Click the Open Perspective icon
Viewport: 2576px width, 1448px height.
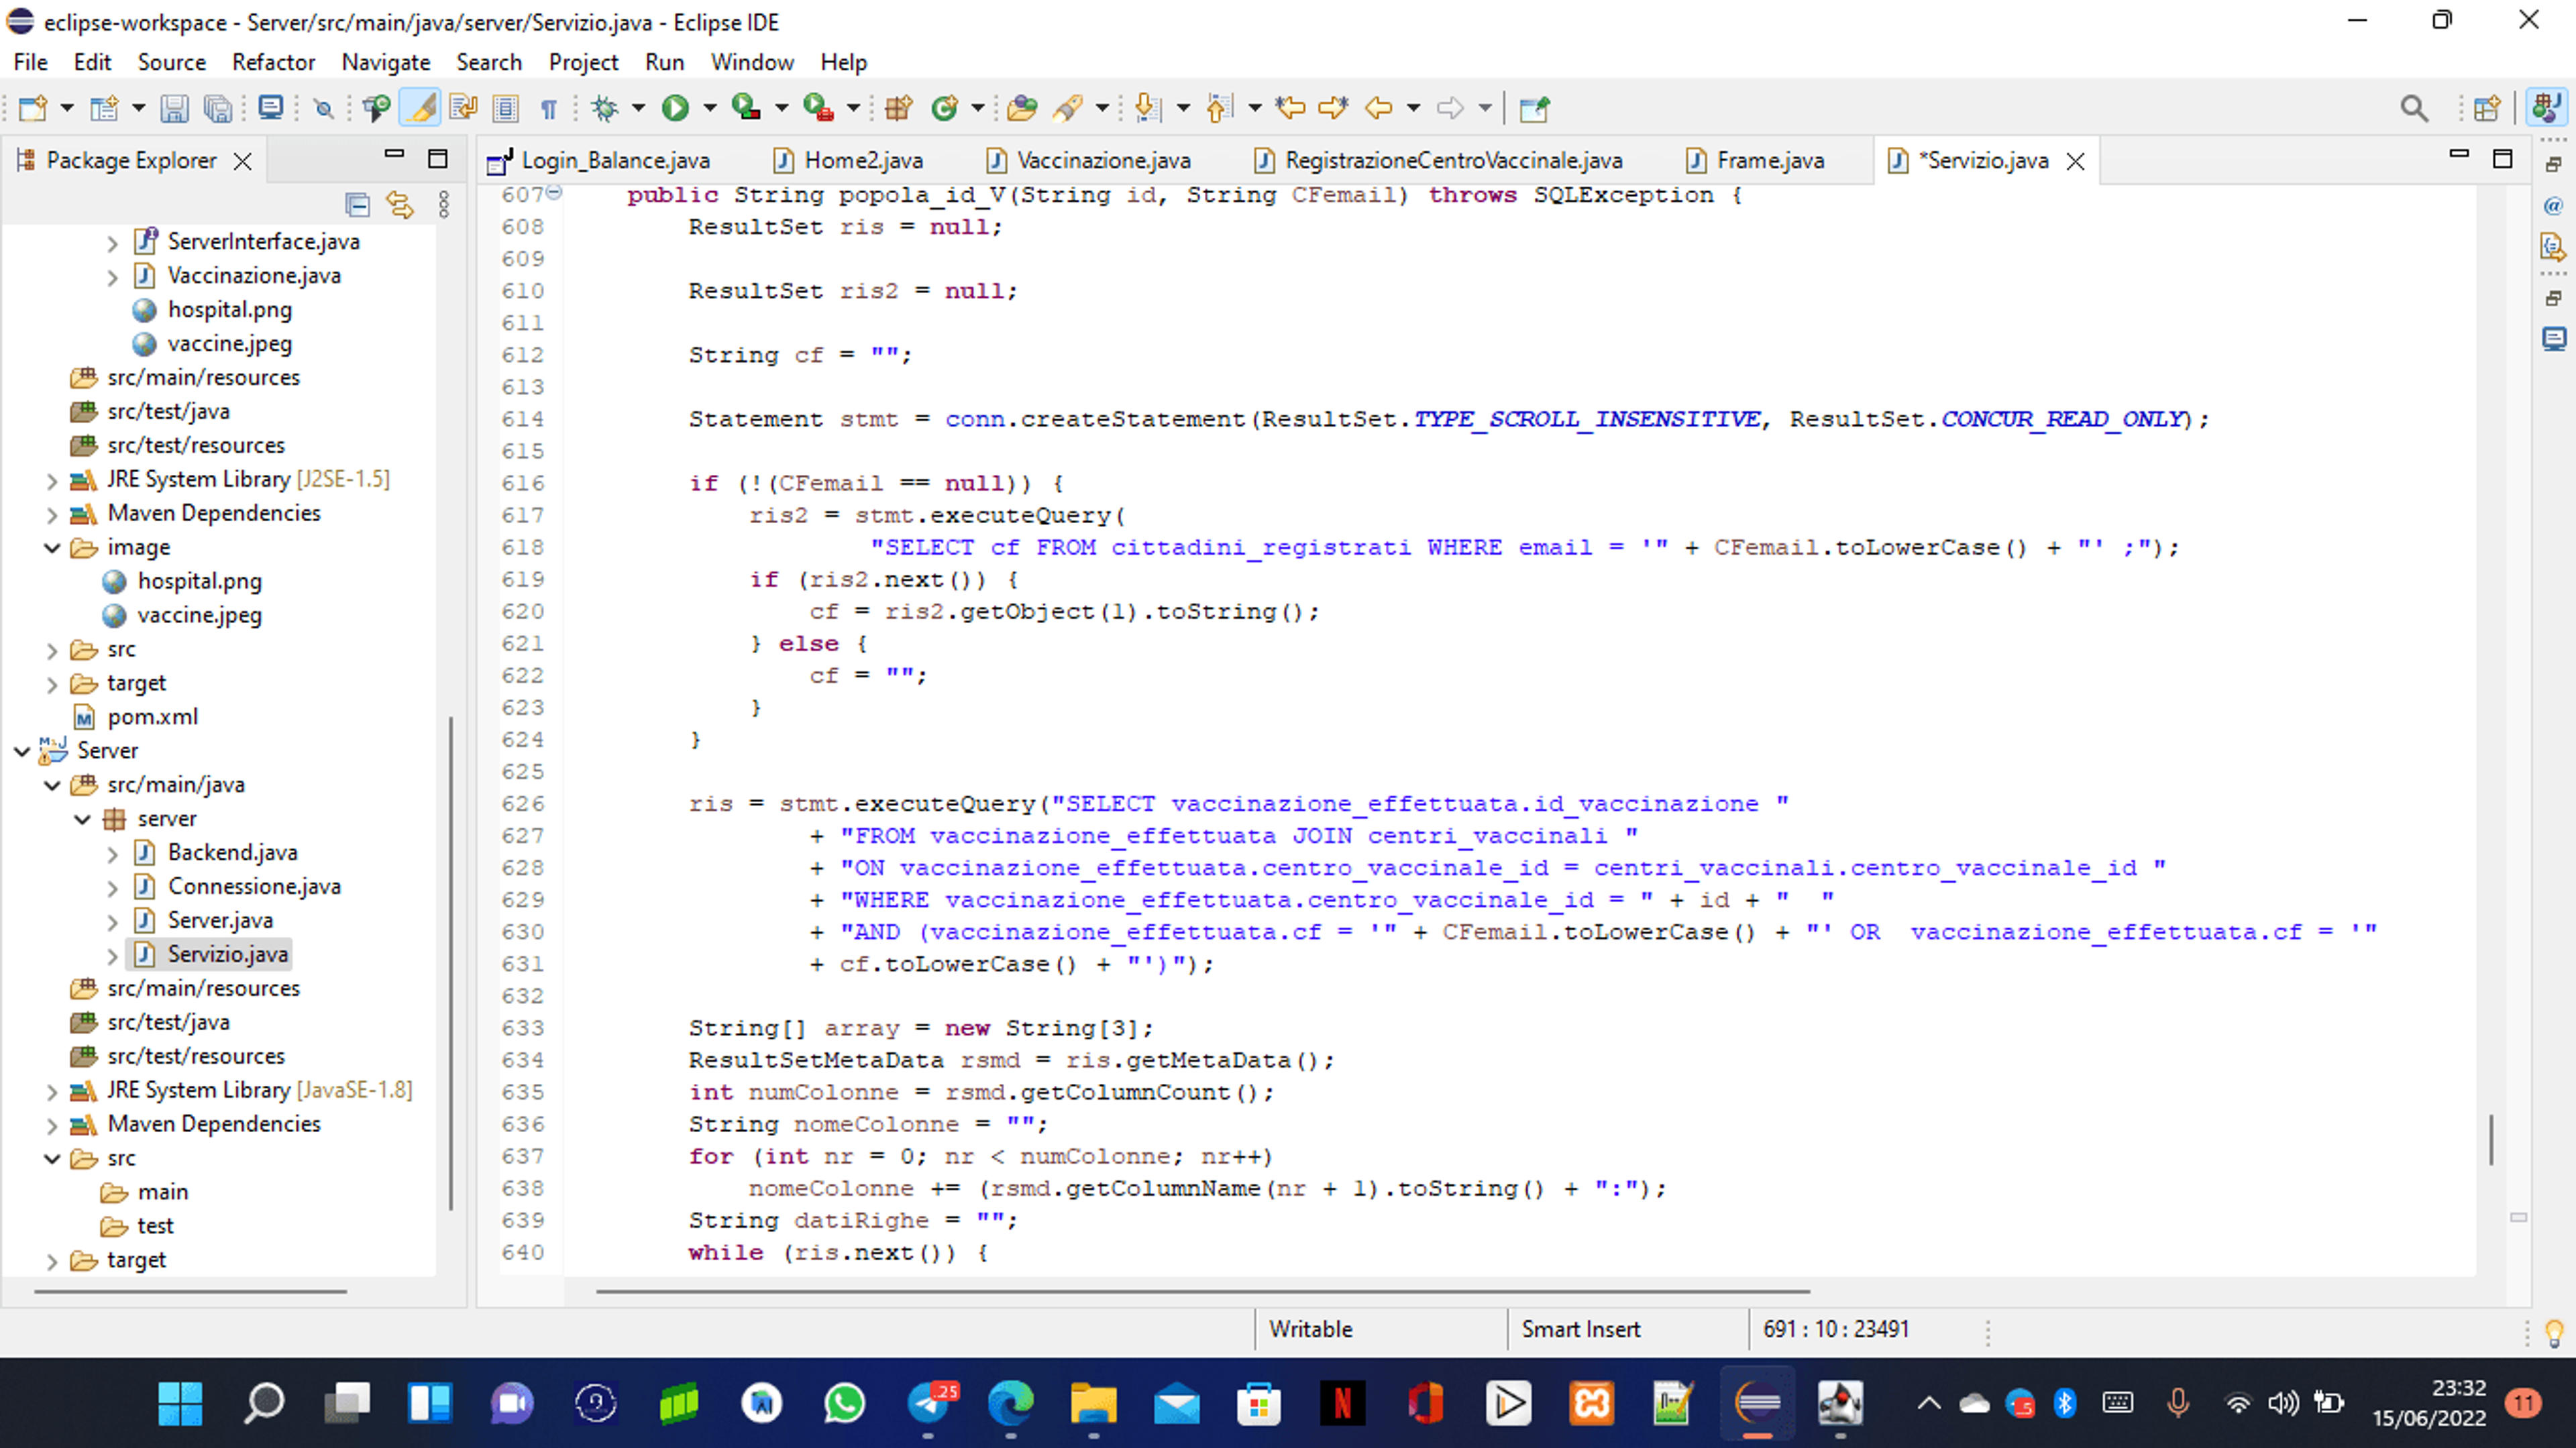pos(2487,108)
